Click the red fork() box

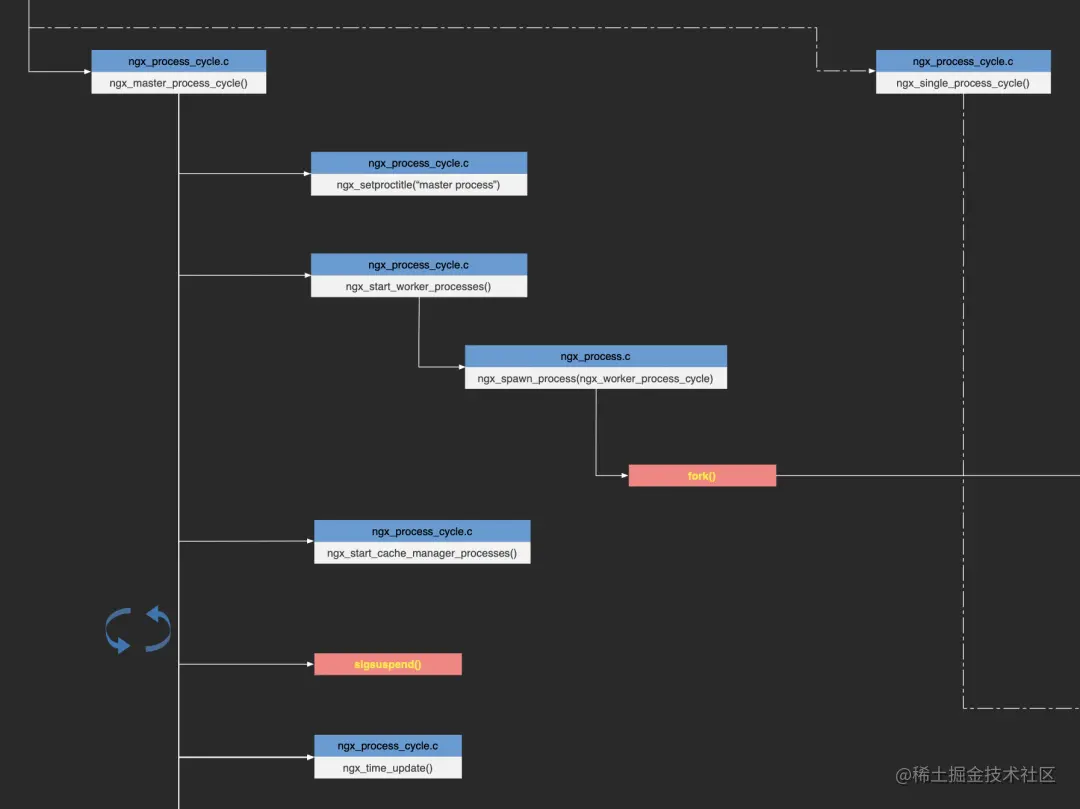(702, 476)
